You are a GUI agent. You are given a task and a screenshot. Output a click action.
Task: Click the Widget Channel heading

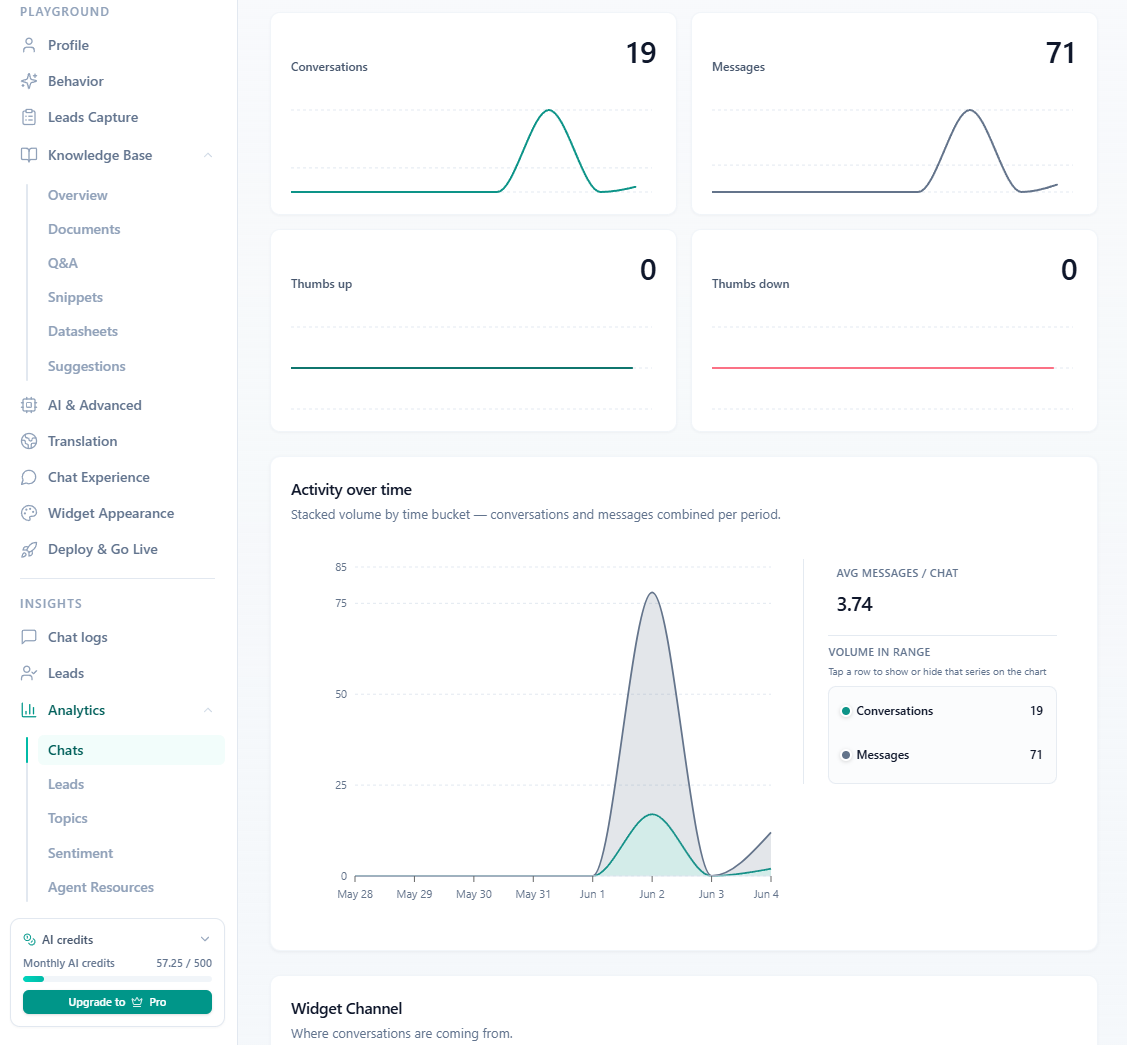tap(346, 1008)
